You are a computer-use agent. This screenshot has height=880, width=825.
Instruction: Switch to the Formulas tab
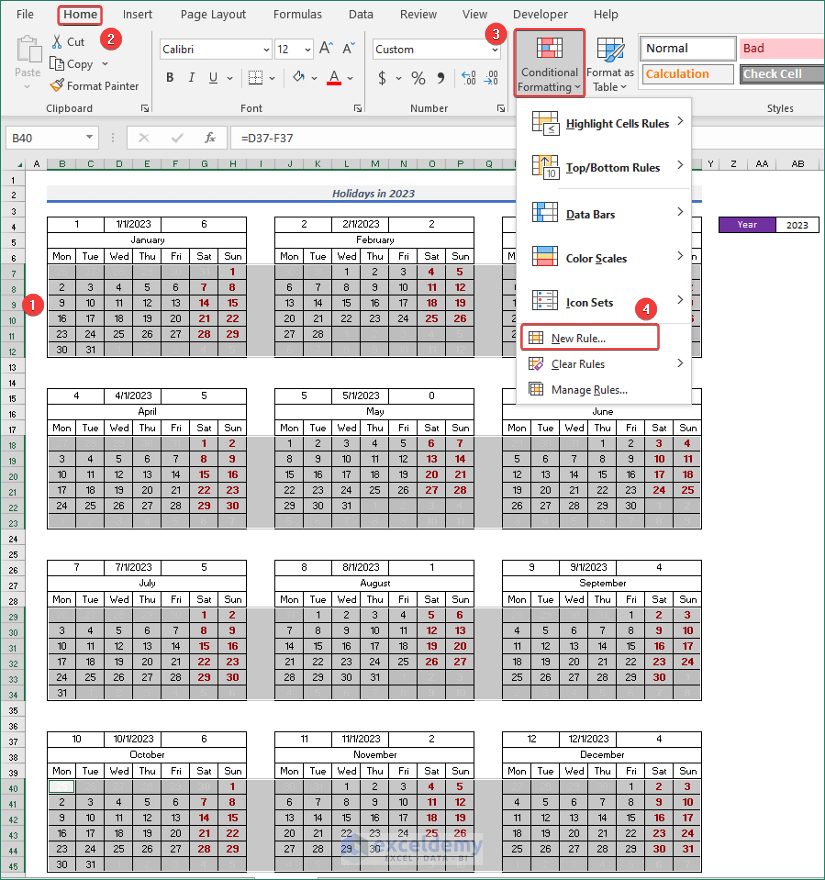297,14
